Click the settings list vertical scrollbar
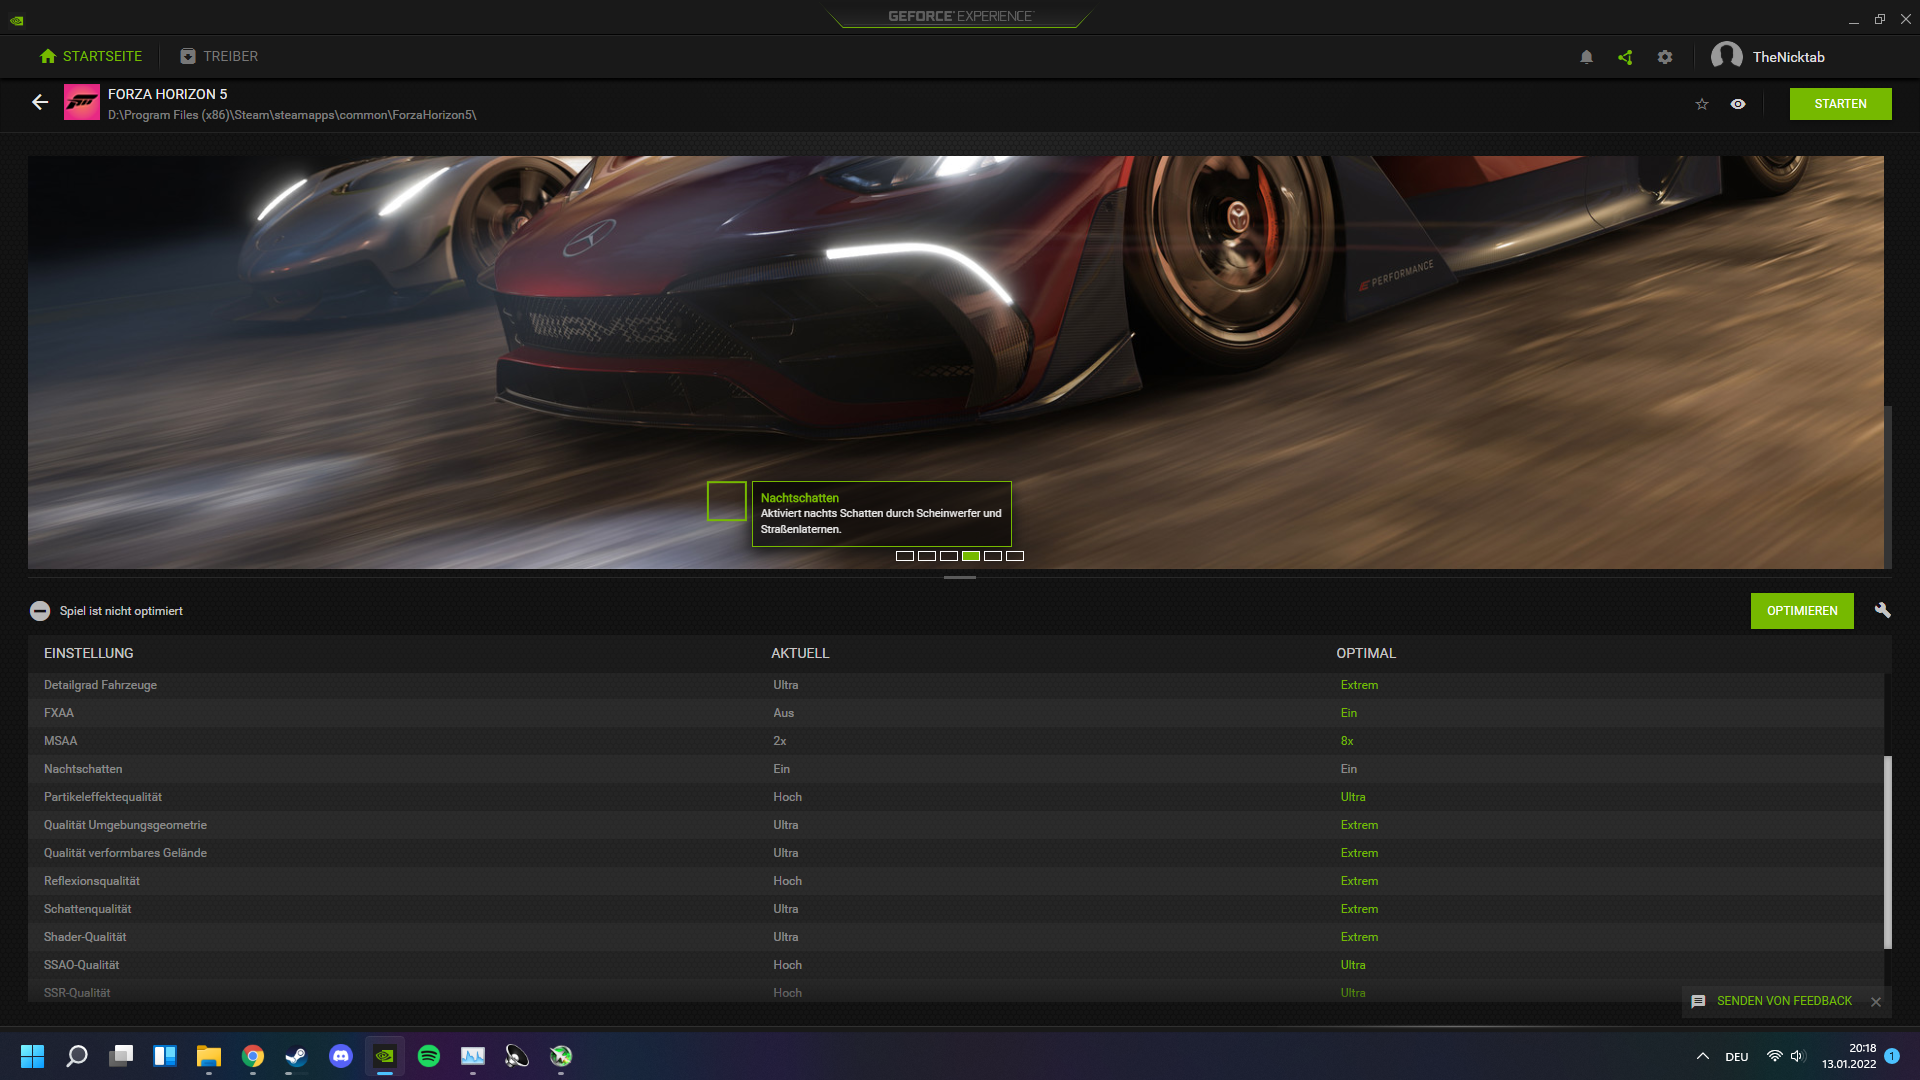 click(x=1888, y=850)
